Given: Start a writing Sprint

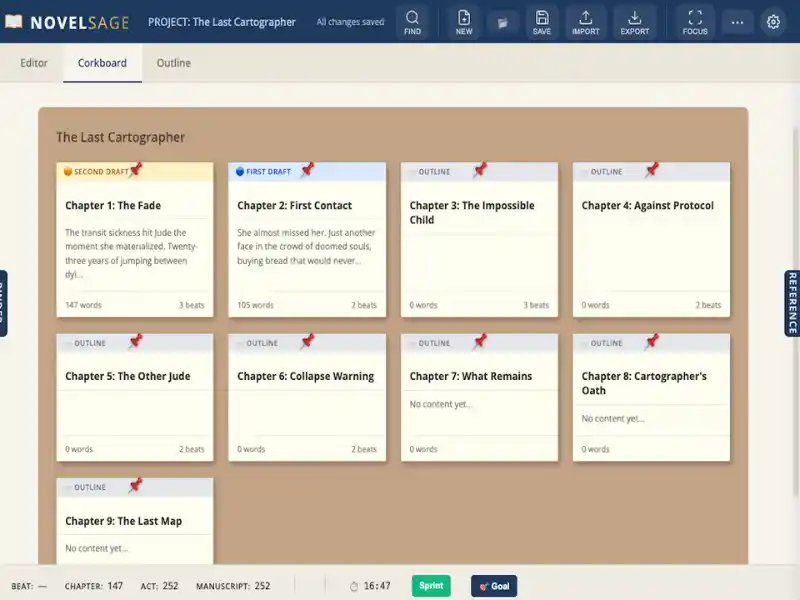Looking at the screenshot, I should coord(431,586).
